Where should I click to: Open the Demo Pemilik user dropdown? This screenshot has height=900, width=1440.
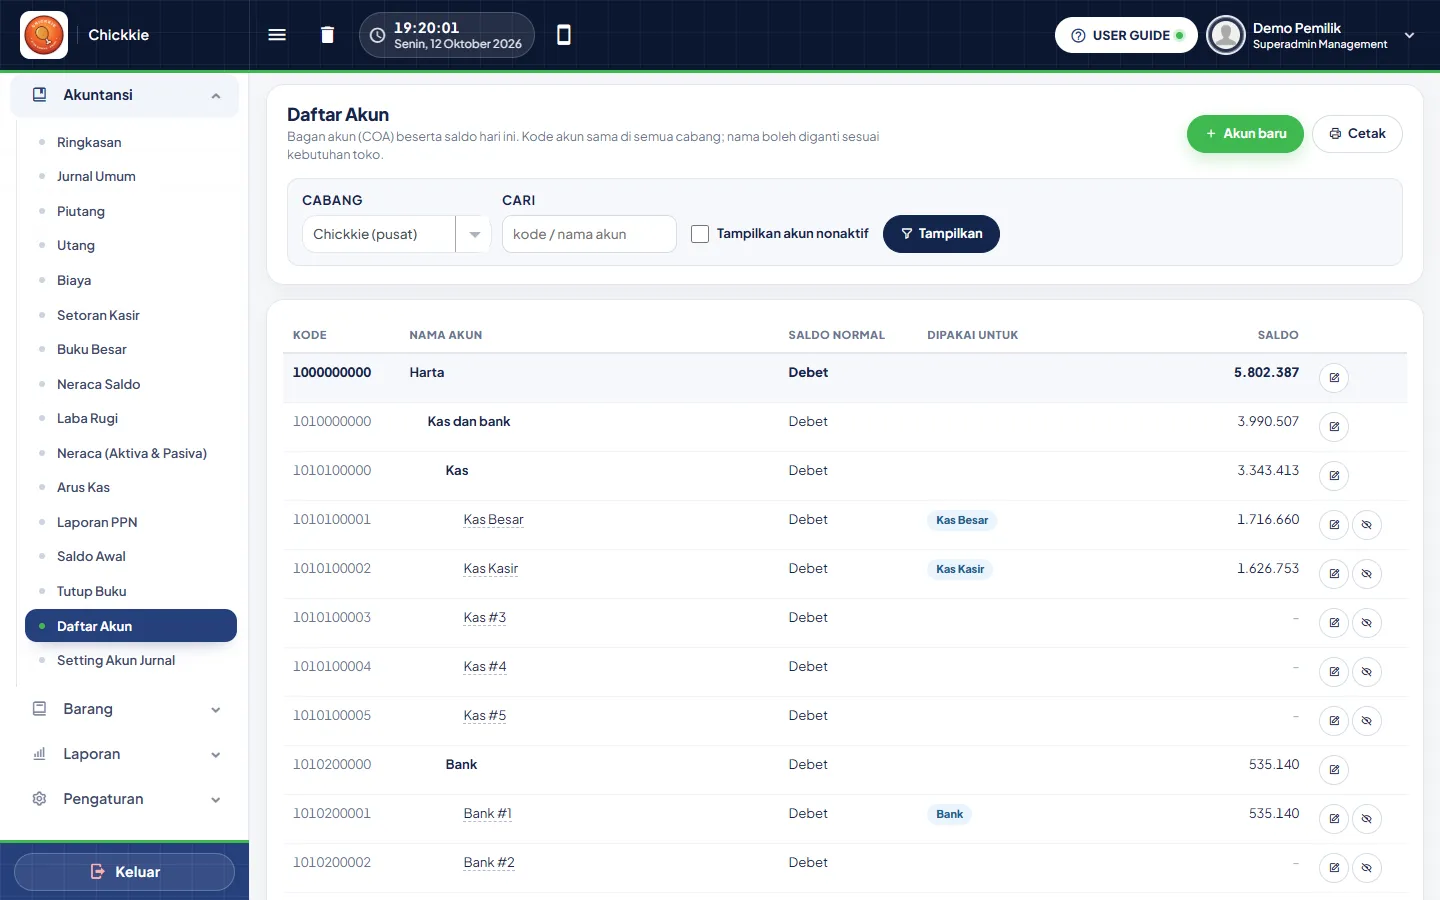(x=1312, y=35)
